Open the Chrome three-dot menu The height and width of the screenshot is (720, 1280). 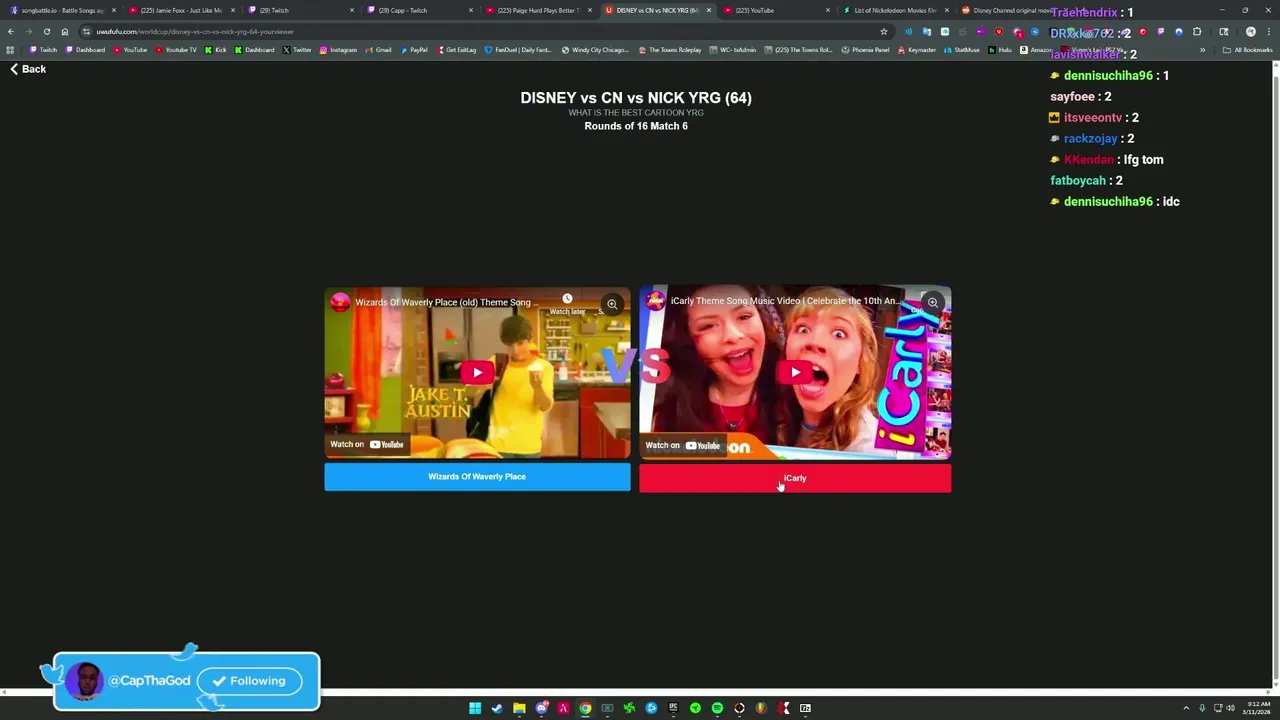click(x=1269, y=31)
